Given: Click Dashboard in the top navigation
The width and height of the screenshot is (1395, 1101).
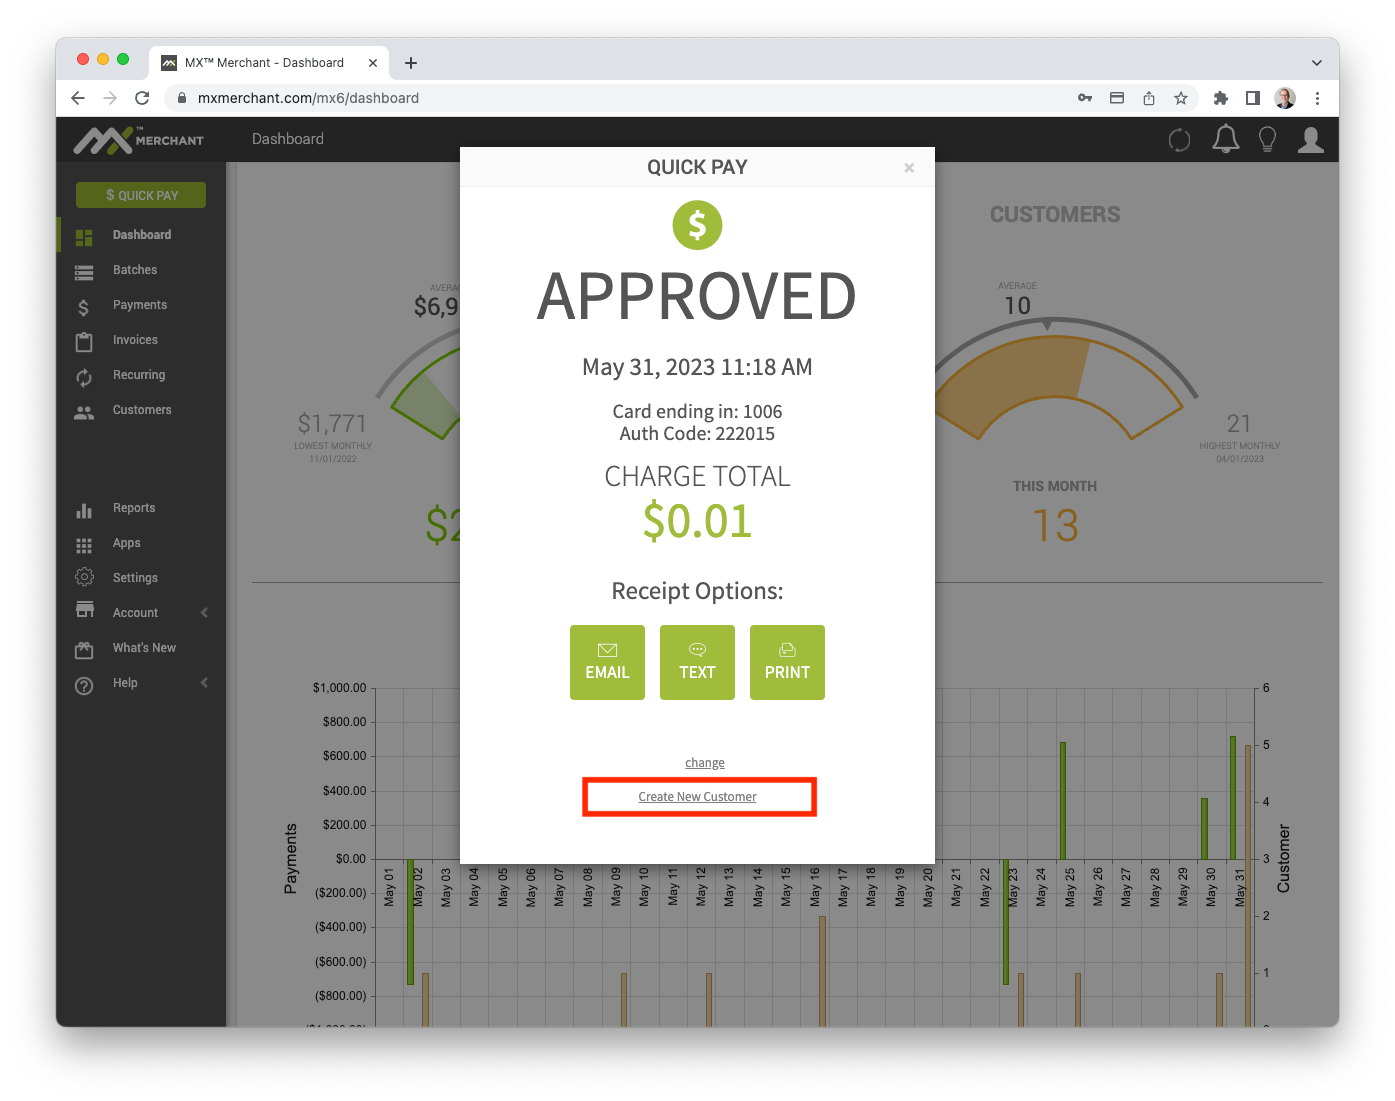Looking at the screenshot, I should (x=287, y=139).
